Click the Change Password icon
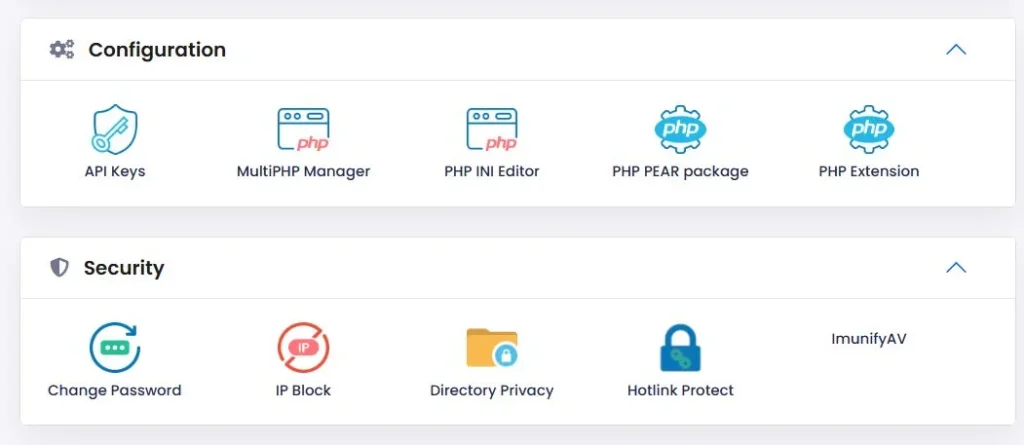The height and width of the screenshot is (445, 1024). click(114, 348)
